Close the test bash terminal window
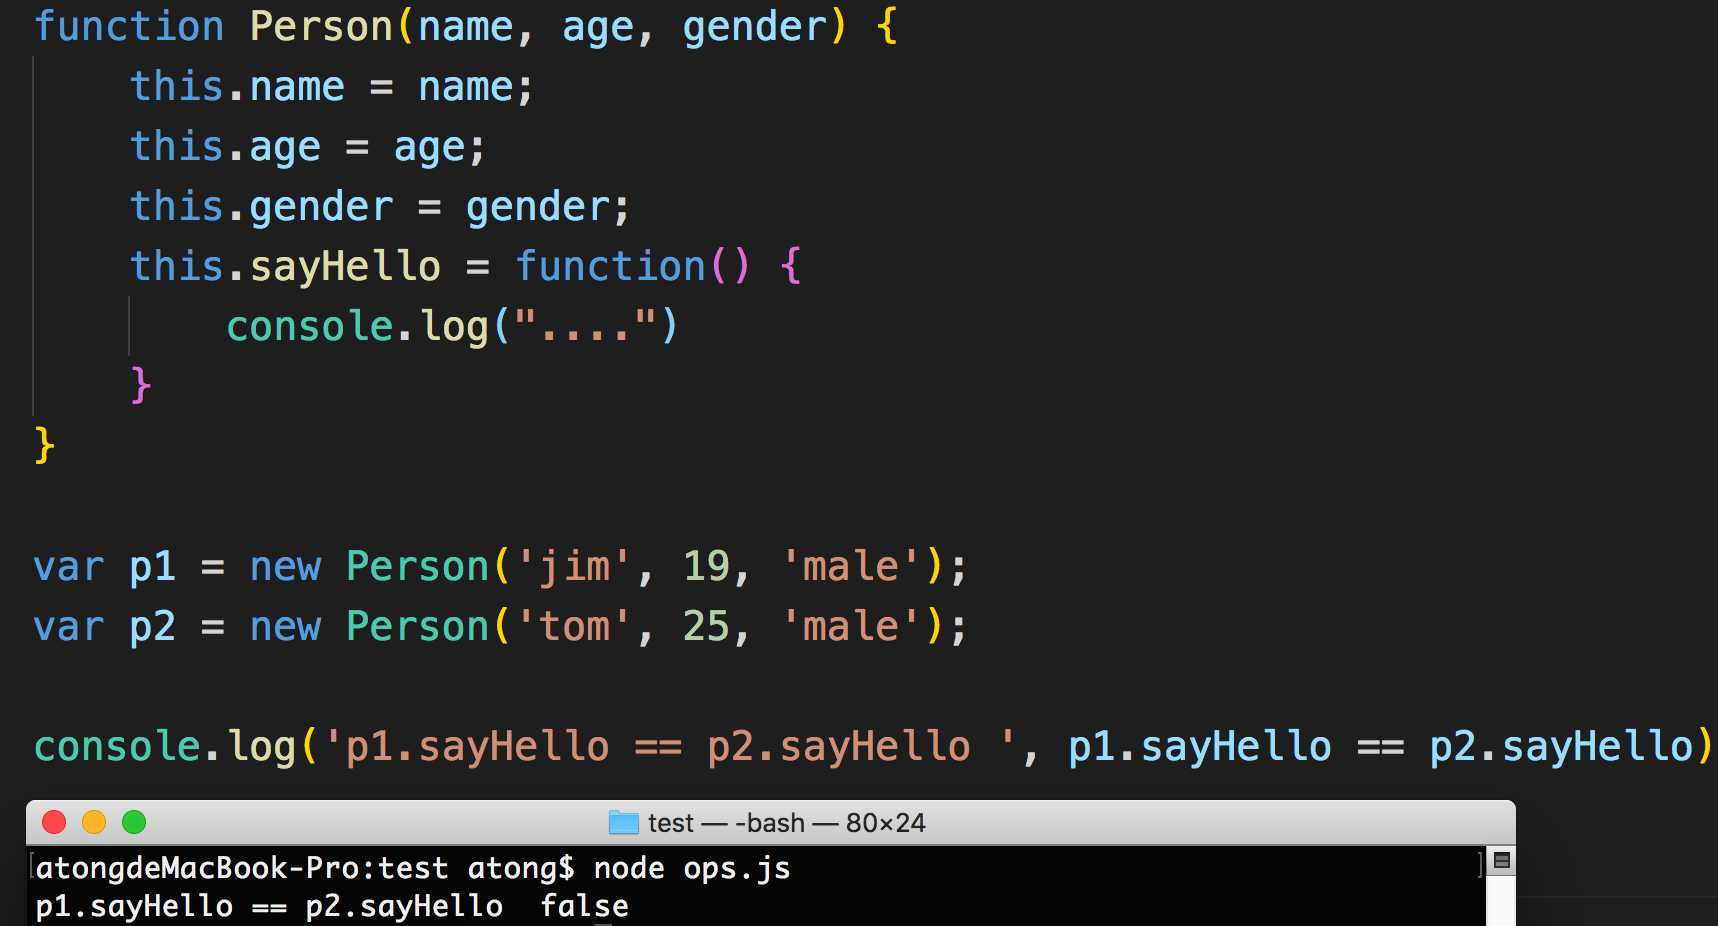1718x926 pixels. [x=54, y=822]
